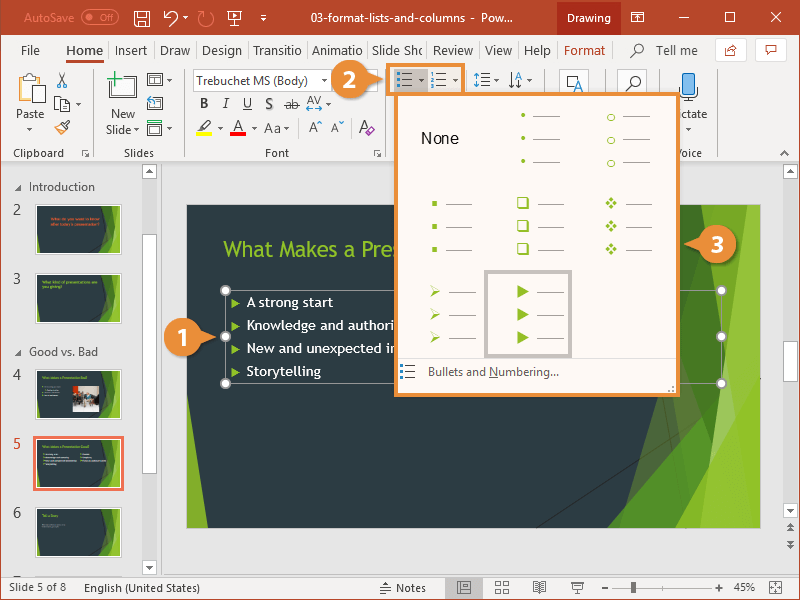Select None to remove bullets
Image resolution: width=800 pixels, height=600 pixels.
click(440, 138)
